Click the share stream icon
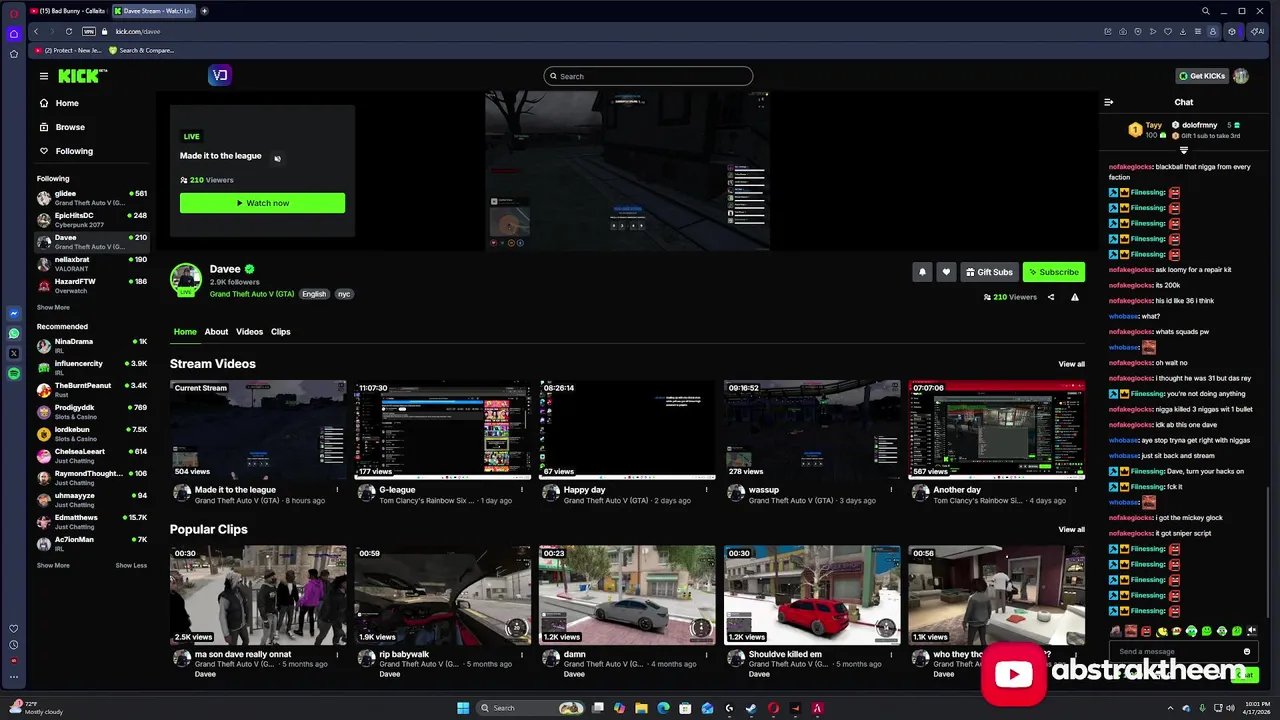Viewport: 1280px width, 720px height. (1051, 297)
